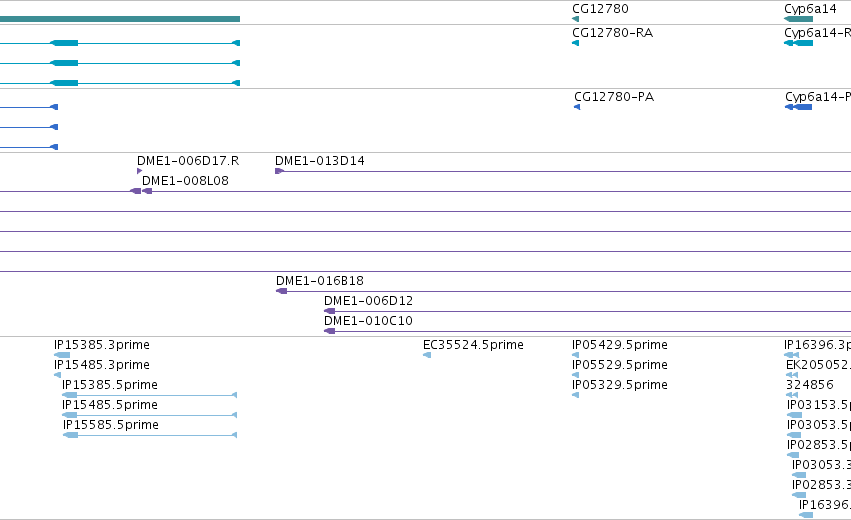The image size is (851, 520).
Task: Click the IP15585.5prime spliced feature line
Action: [x=150, y=435]
